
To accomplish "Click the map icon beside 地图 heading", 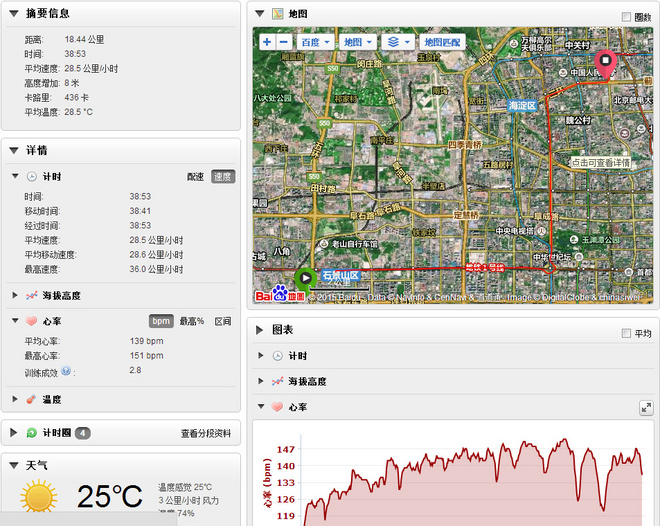I will (277, 14).
